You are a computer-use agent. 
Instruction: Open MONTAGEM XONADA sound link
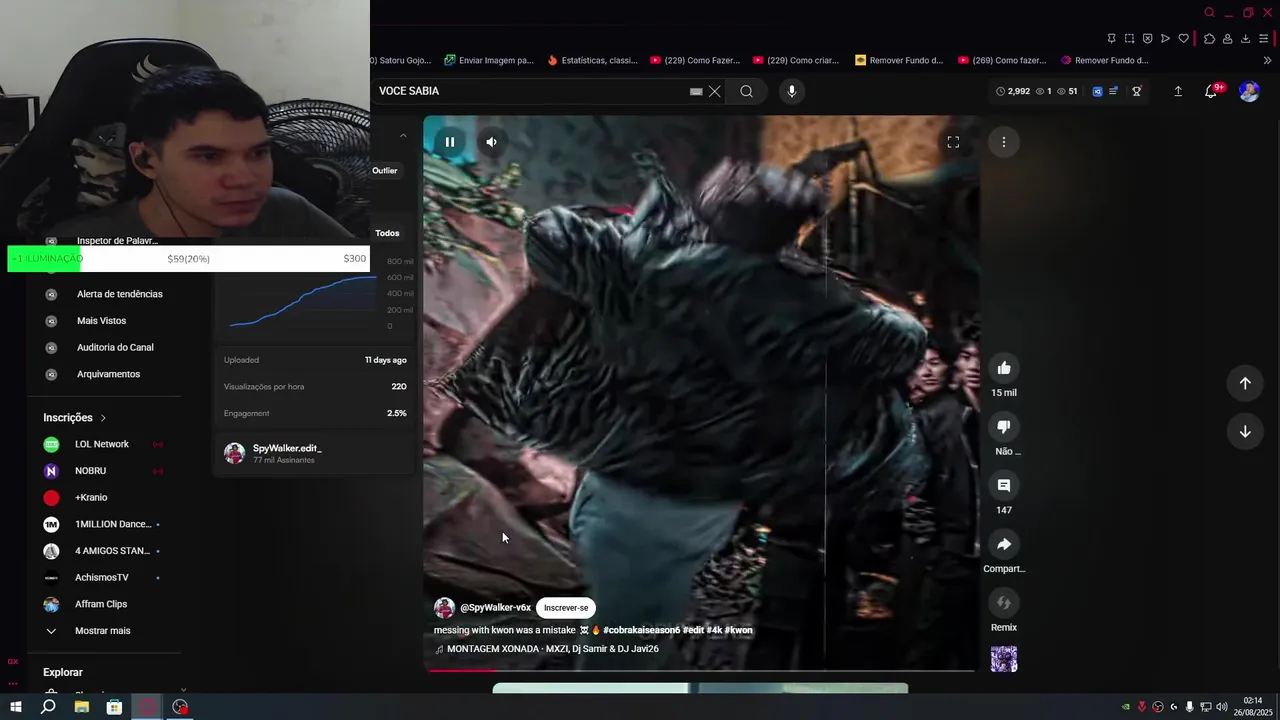pyautogui.click(x=552, y=649)
